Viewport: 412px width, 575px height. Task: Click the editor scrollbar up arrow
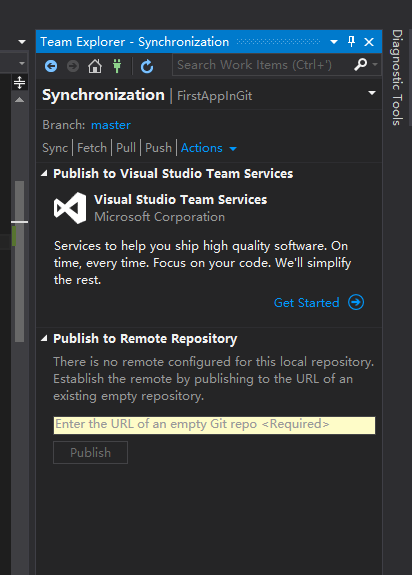pos(19,100)
